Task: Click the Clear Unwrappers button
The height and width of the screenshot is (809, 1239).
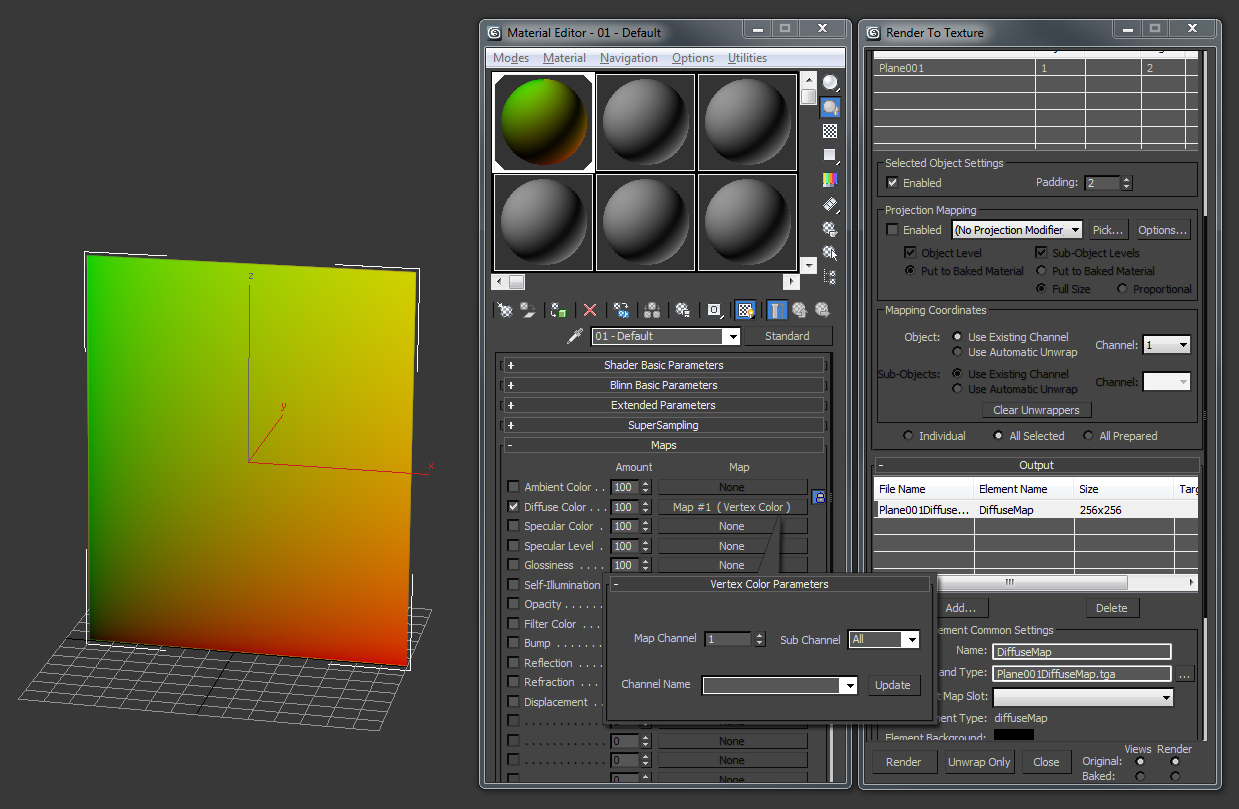Action: click(x=1037, y=409)
